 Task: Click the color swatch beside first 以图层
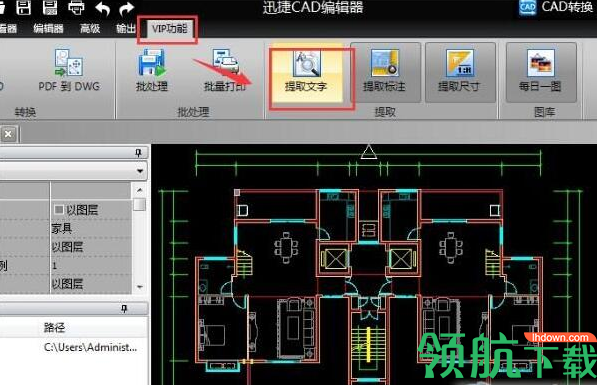pyautogui.click(x=58, y=209)
